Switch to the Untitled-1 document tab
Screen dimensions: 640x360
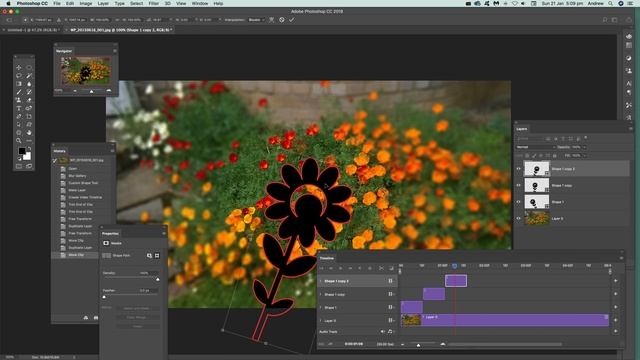click(x=32, y=30)
